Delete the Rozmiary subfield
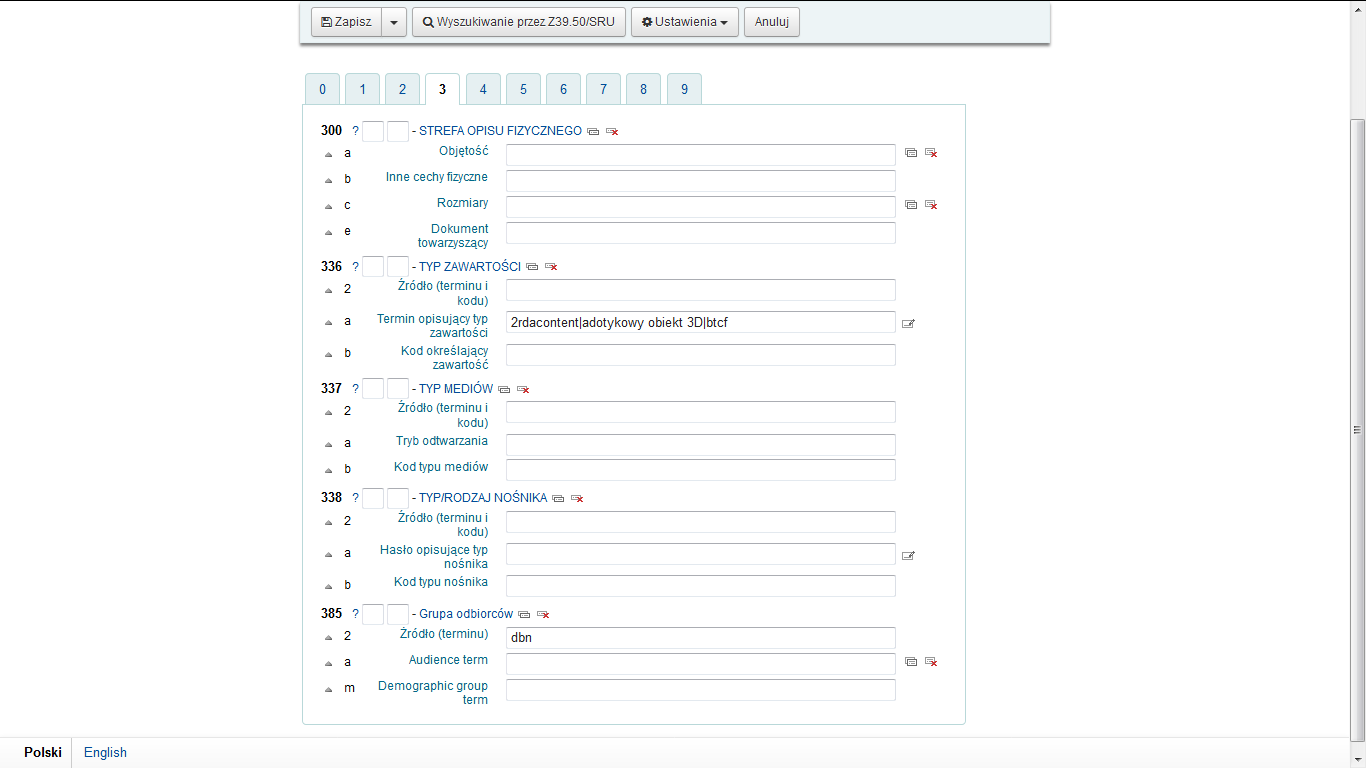The width and height of the screenshot is (1366, 768). click(x=931, y=205)
